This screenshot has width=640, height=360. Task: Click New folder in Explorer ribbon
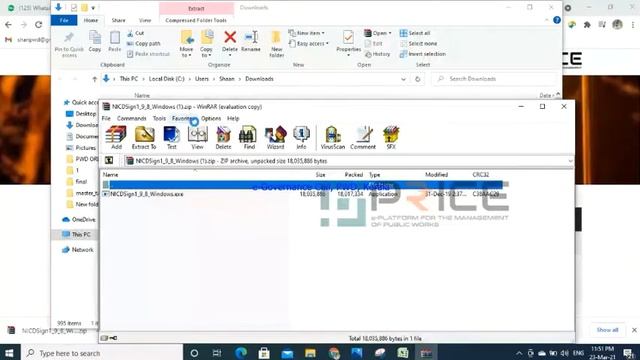tap(276, 44)
